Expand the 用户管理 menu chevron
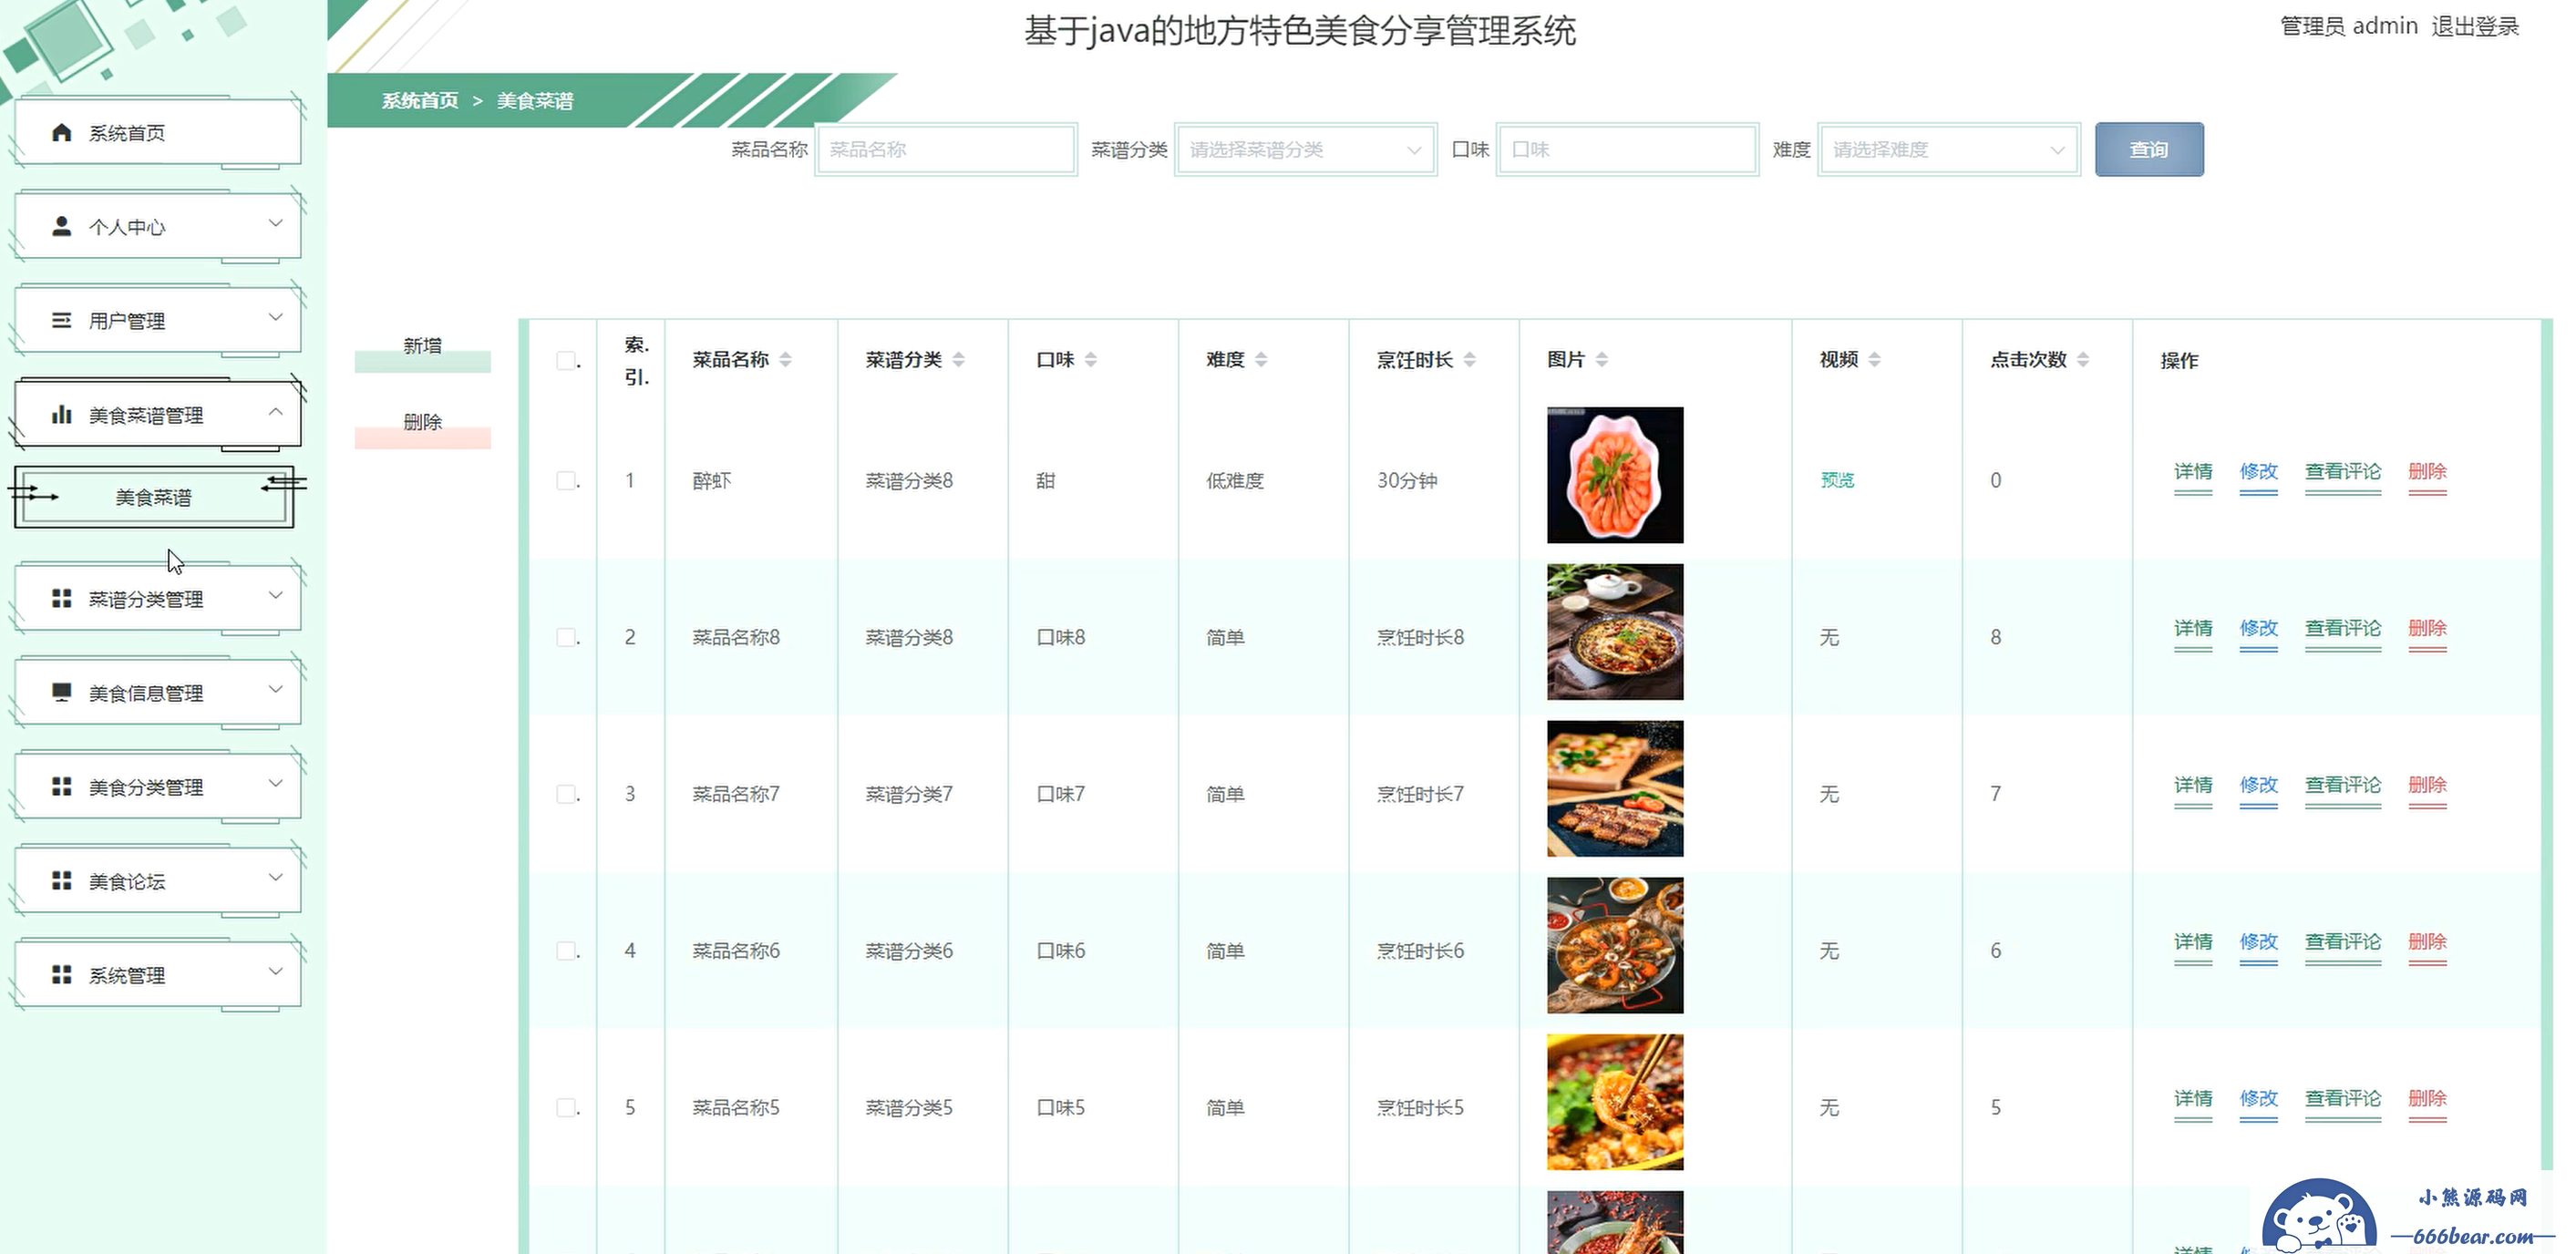The image size is (2576, 1254). point(275,317)
